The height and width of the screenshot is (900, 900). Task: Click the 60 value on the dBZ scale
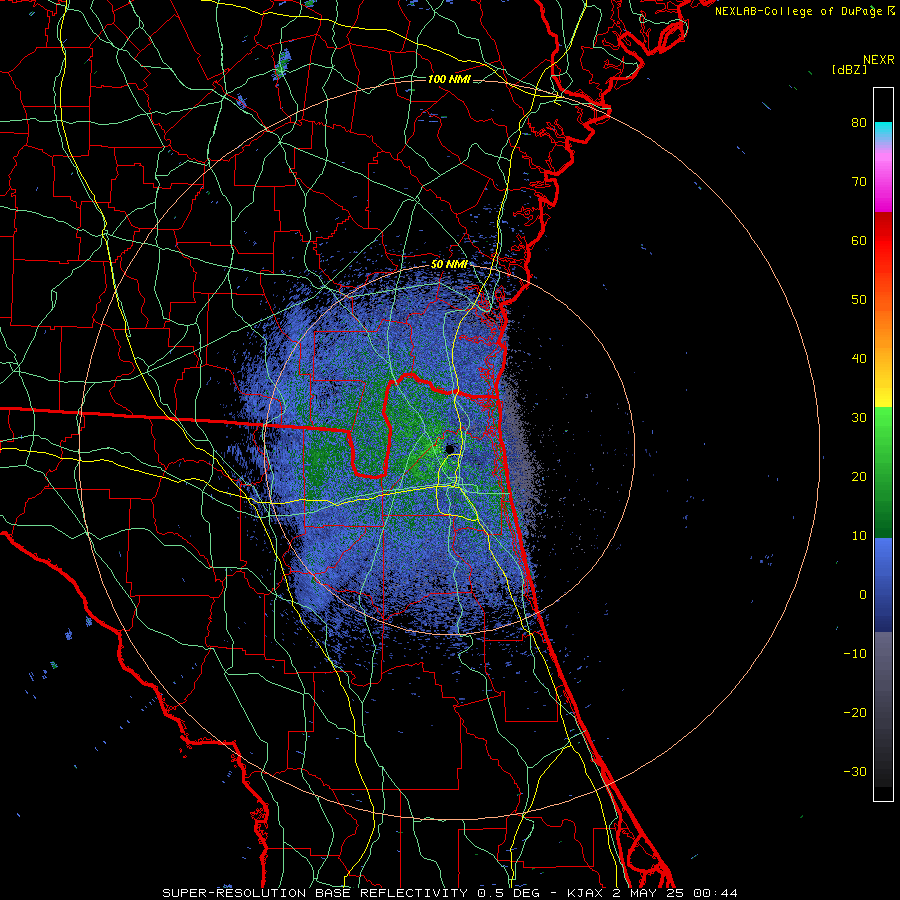tap(859, 241)
